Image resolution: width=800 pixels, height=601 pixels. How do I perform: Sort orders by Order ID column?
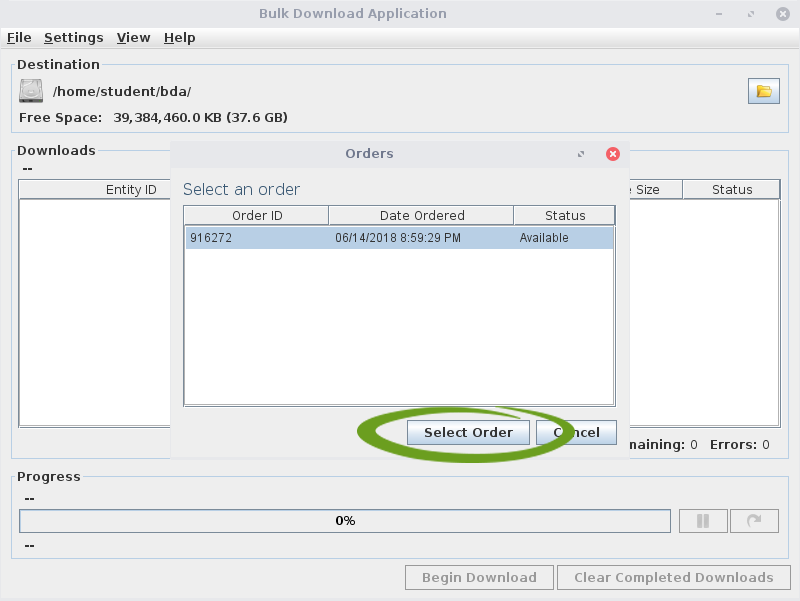[256, 215]
